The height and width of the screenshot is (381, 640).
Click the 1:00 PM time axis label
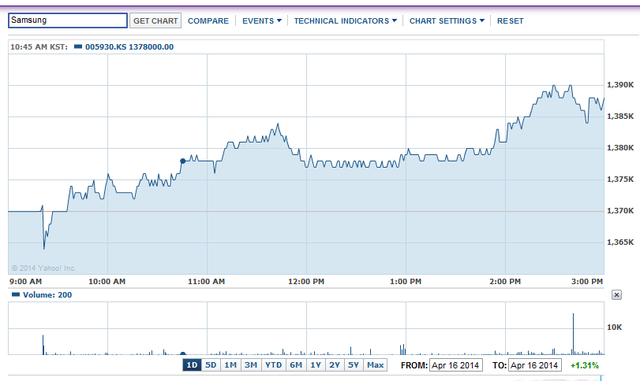[405, 281]
